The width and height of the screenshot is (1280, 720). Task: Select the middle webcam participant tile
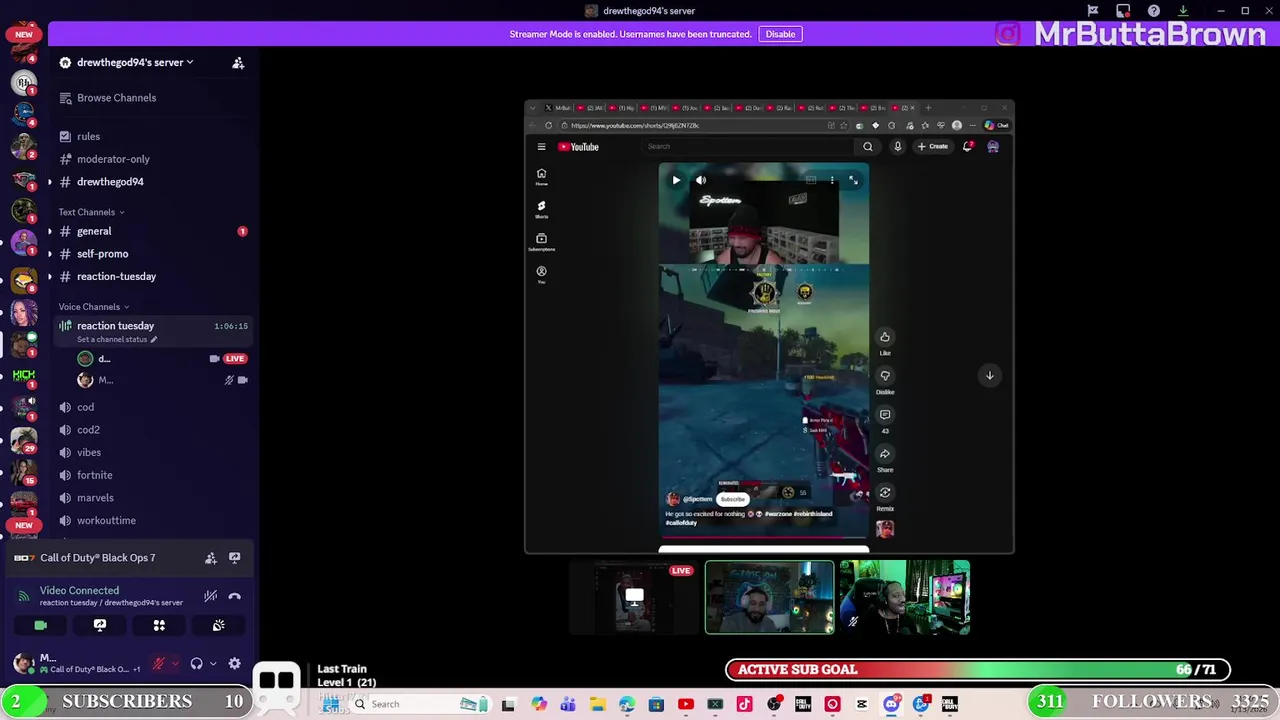tap(769, 597)
